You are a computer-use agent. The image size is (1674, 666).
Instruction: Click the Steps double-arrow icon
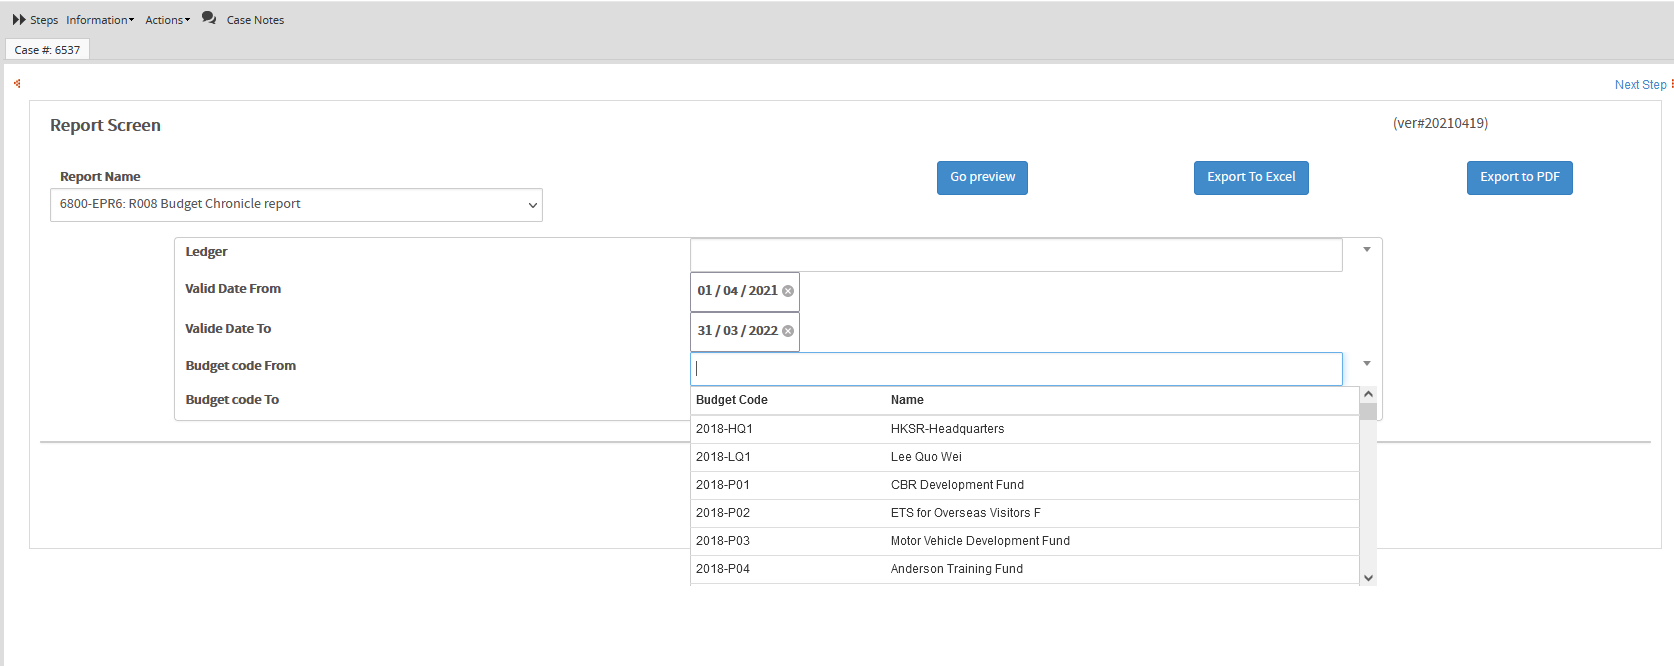(x=19, y=20)
